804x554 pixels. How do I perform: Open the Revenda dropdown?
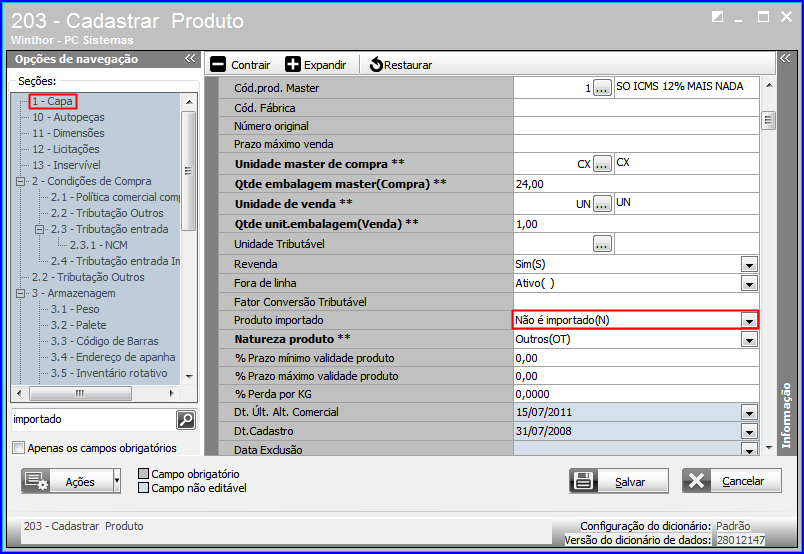click(749, 265)
